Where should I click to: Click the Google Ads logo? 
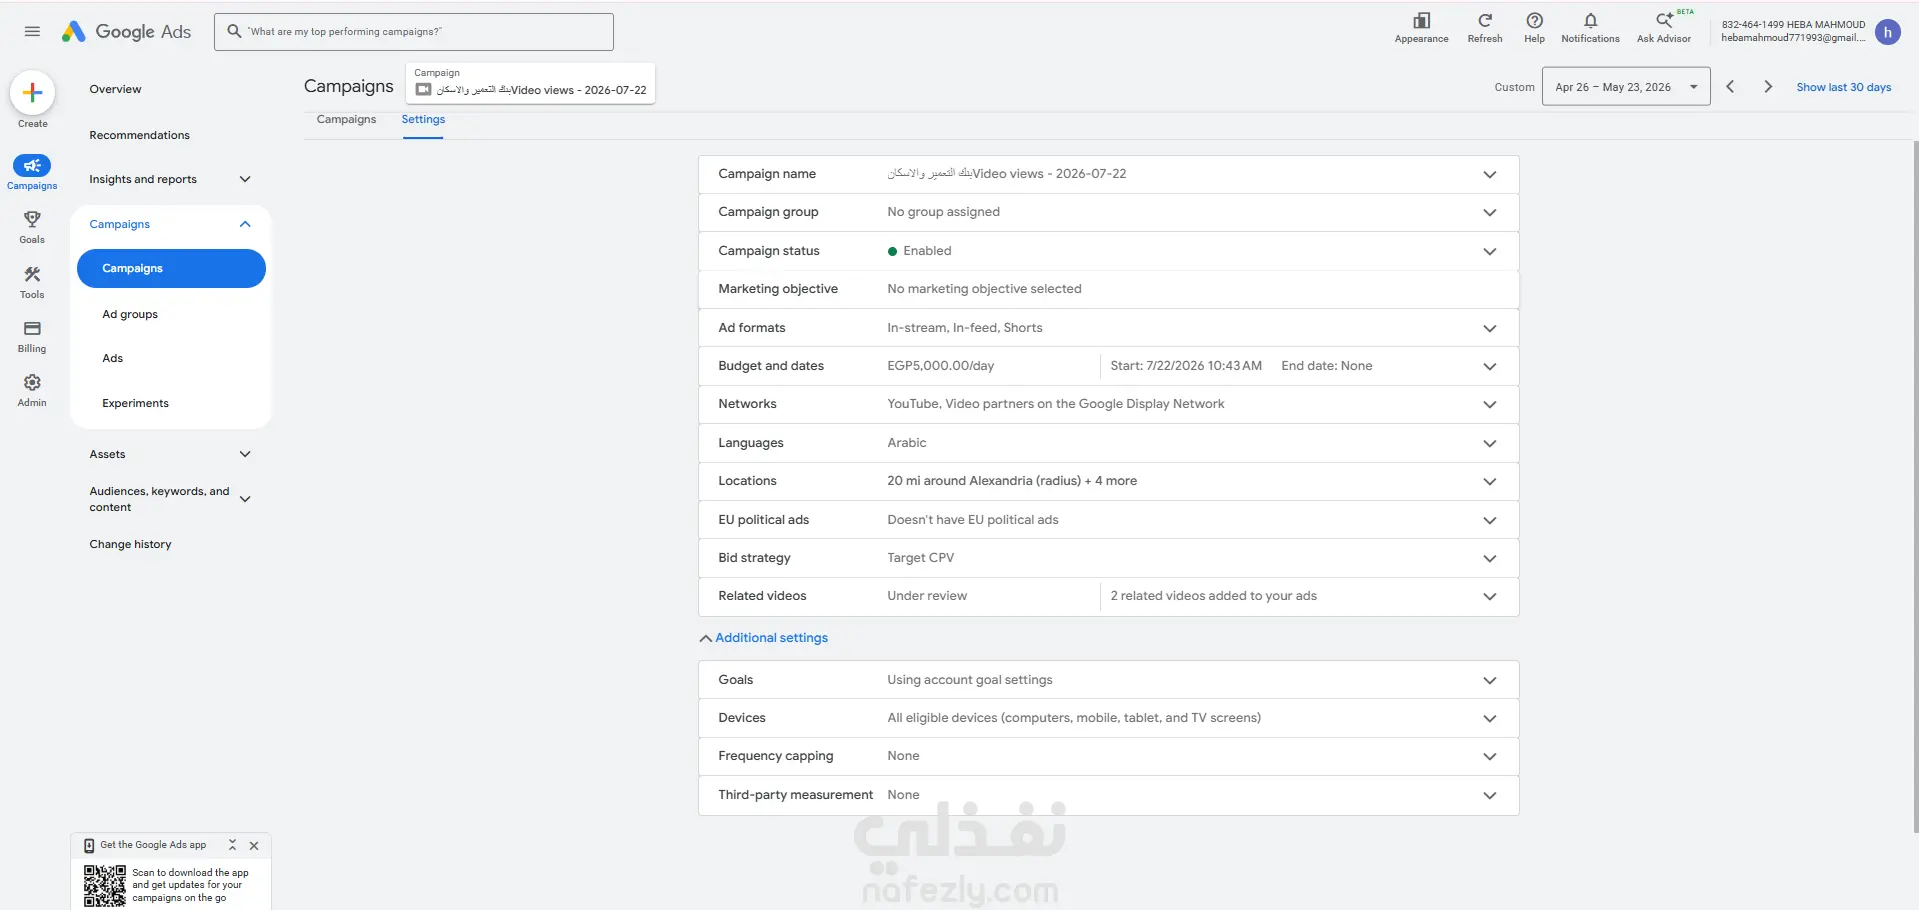coord(126,31)
